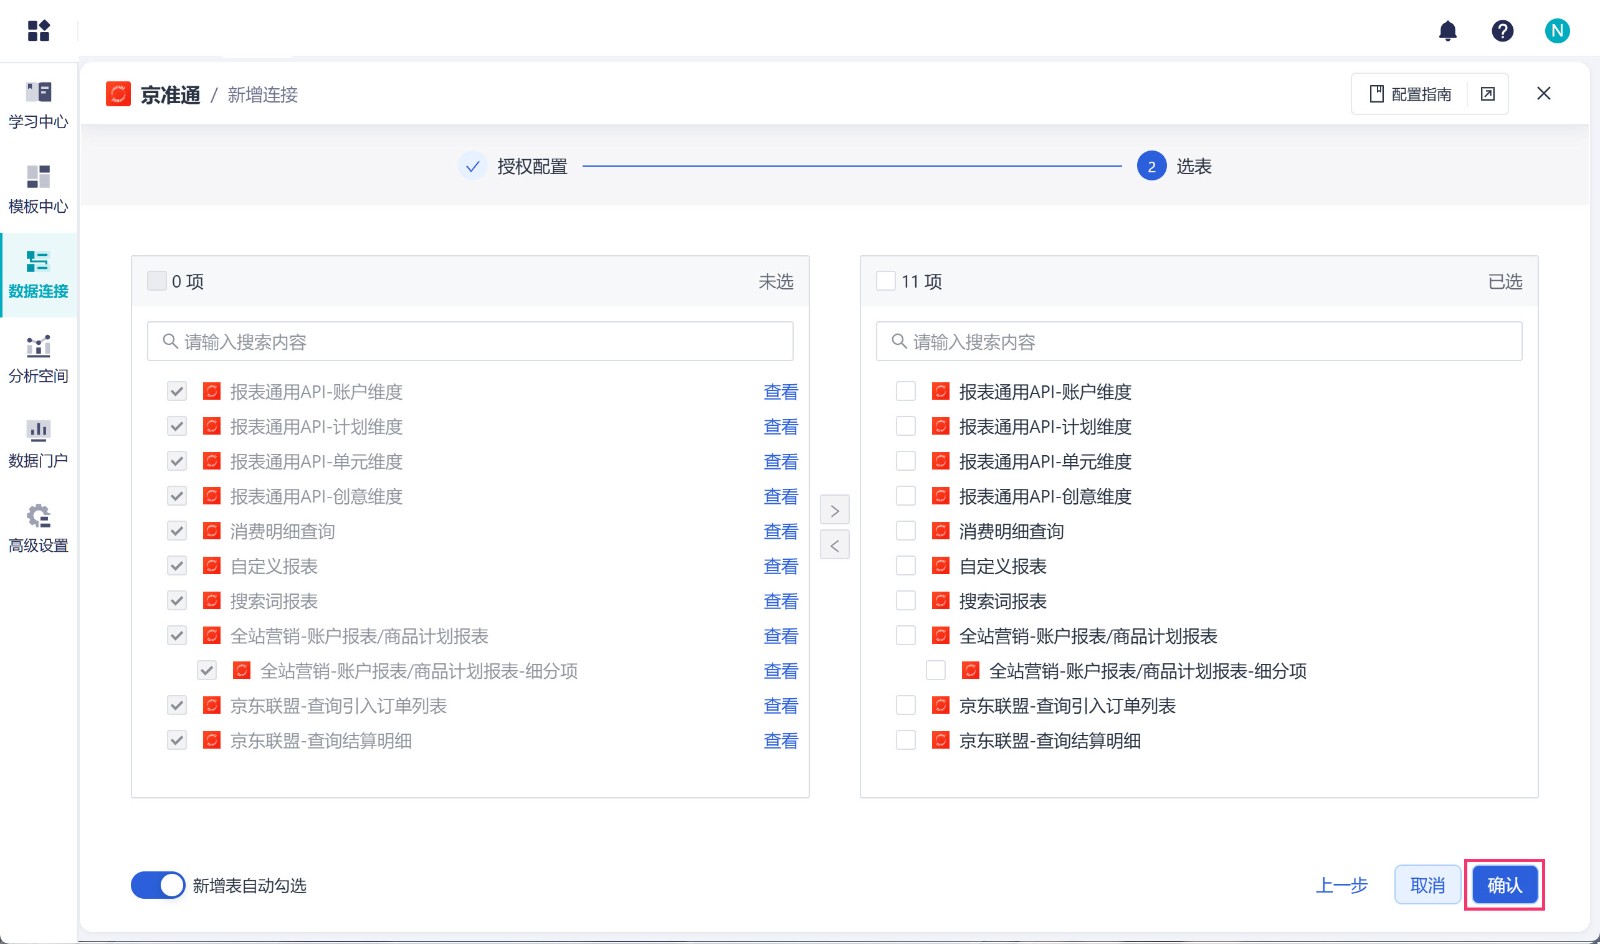
Task: Click the completed 授权配置 step checkmark
Action: [x=473, y=166]
